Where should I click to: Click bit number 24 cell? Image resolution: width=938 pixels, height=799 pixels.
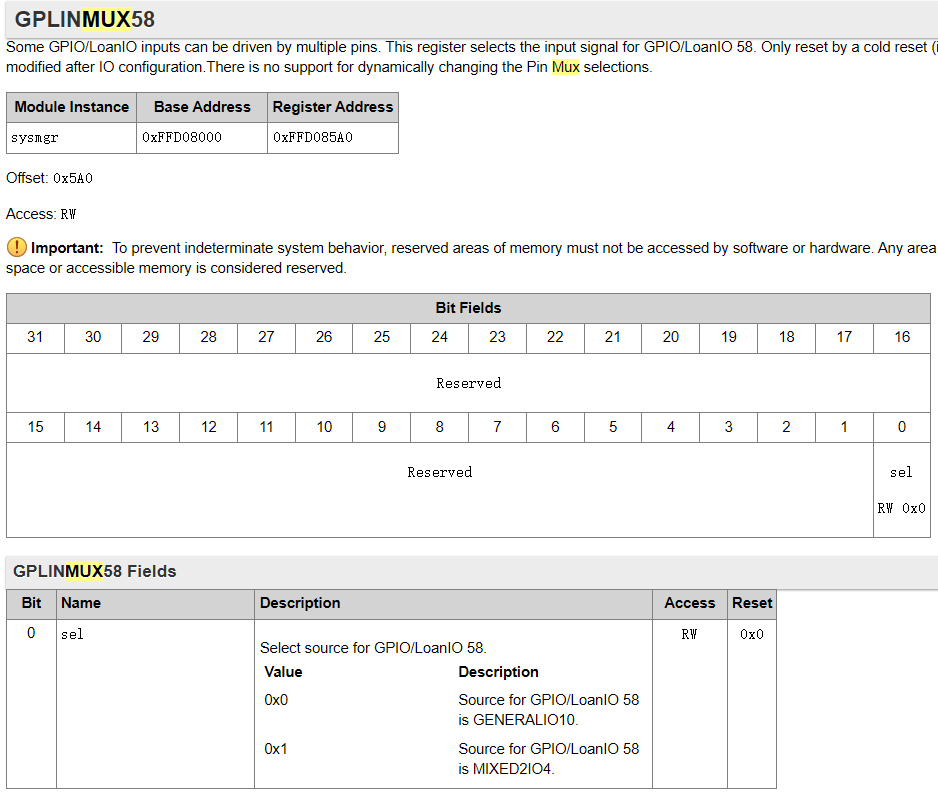pos(440,337)
